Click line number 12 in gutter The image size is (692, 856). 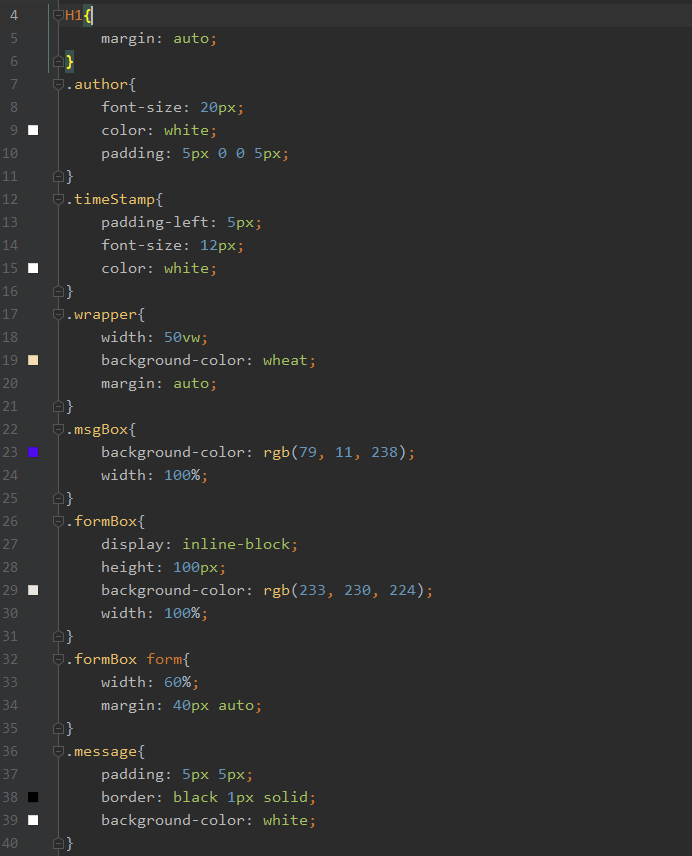[10, 199]
